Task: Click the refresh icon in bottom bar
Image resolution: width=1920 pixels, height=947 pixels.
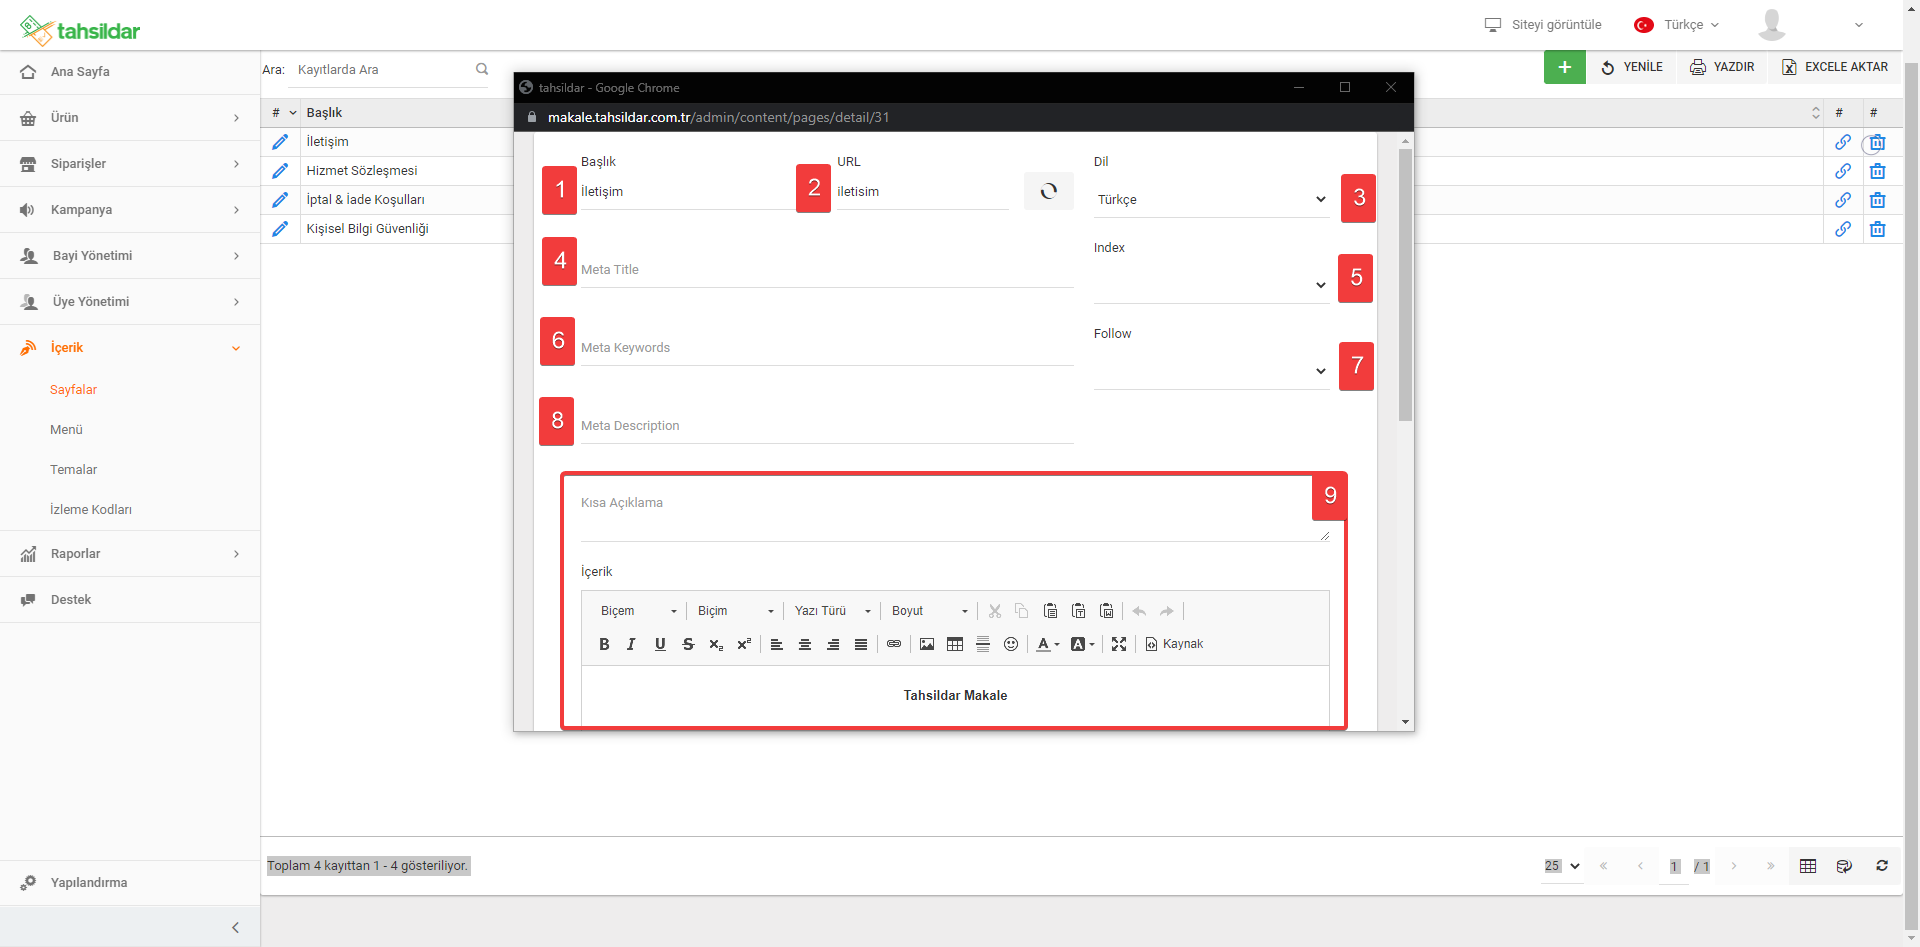Action: click(x=1882, y=866)
